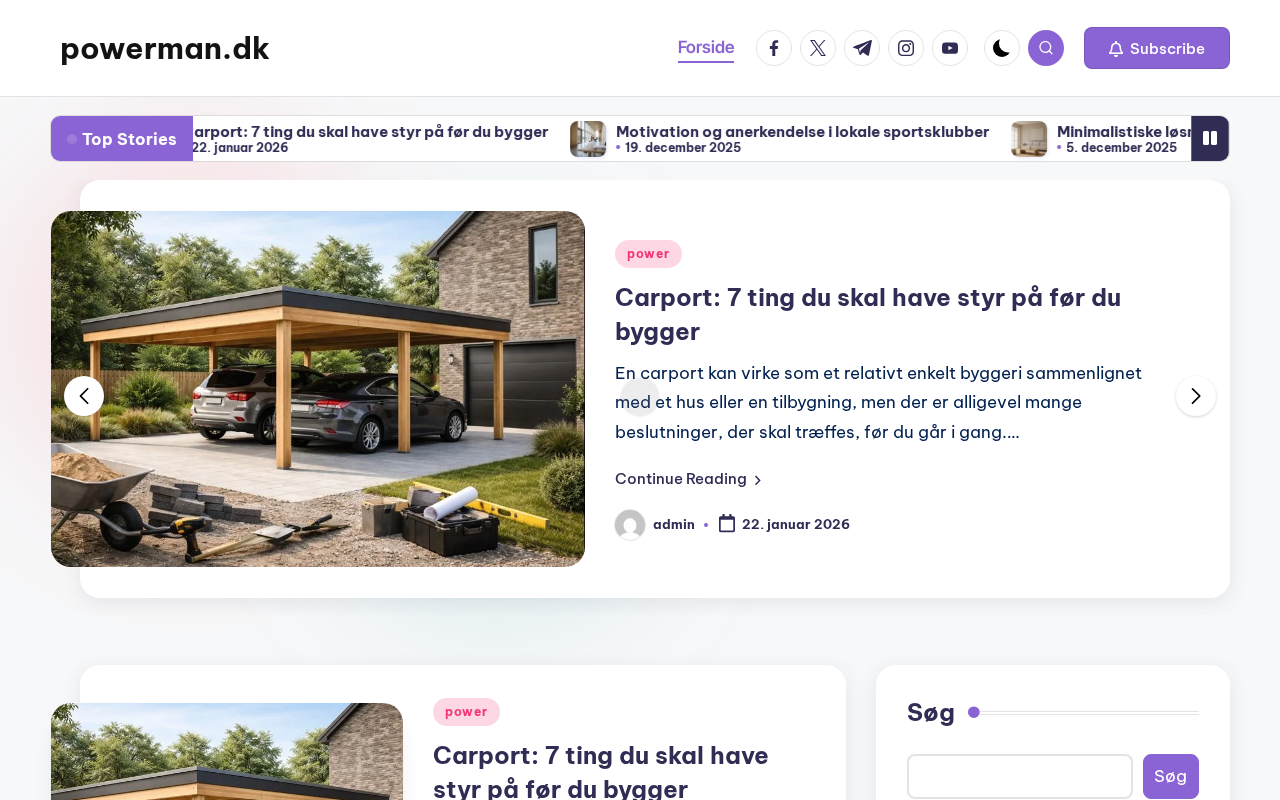Image resolution: width=1280 pixels, height=800 pixels.
Task: Open the Facebook social icon
Action: point(774,48)
